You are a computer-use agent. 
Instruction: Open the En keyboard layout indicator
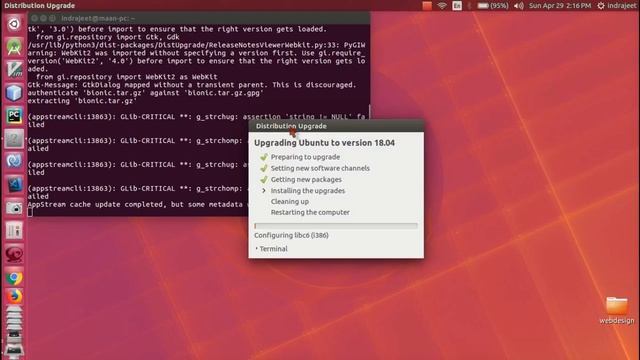tap(457, 5)
